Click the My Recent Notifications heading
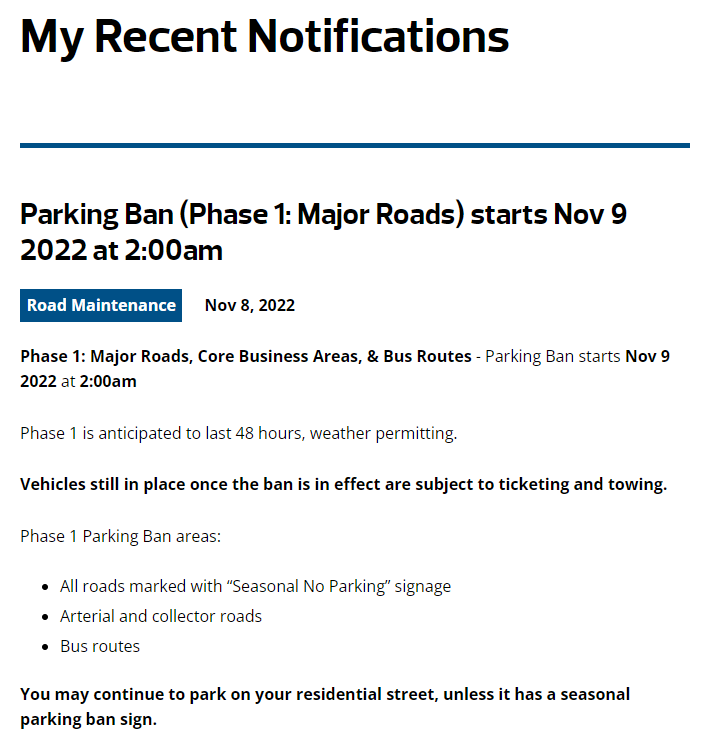The height and width of the screenshot is (731, 712). click(265, 37)
